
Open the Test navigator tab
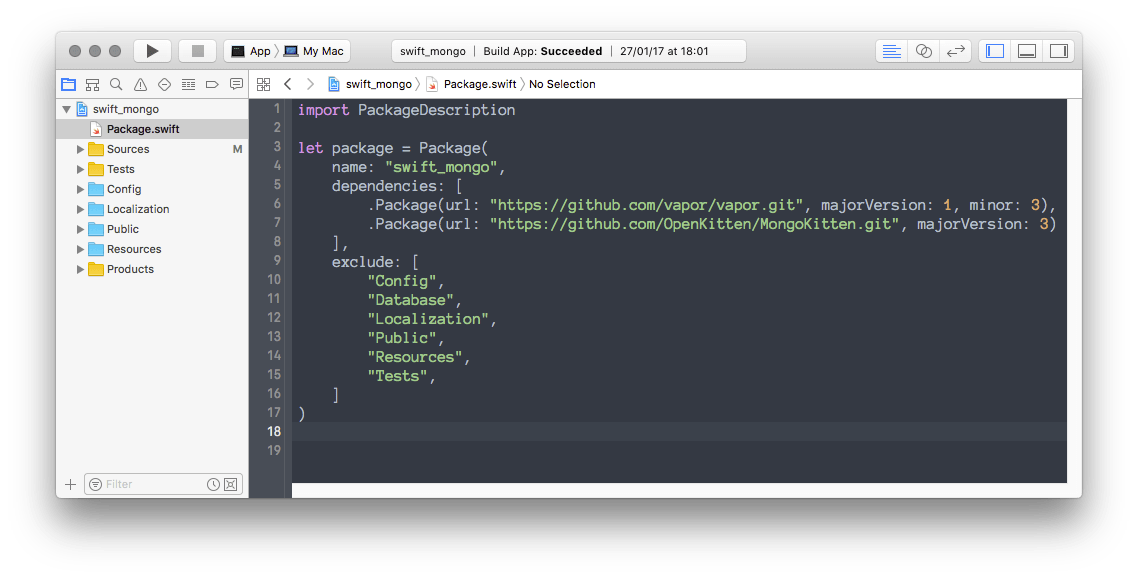165,84
